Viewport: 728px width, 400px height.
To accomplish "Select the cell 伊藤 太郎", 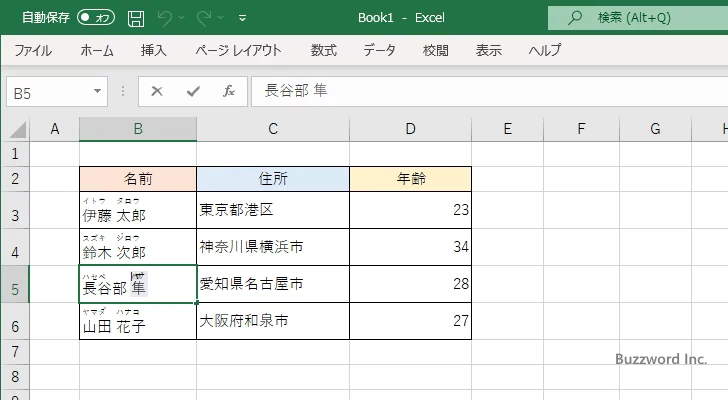I will pyautogui.click(x=138, y=210).
